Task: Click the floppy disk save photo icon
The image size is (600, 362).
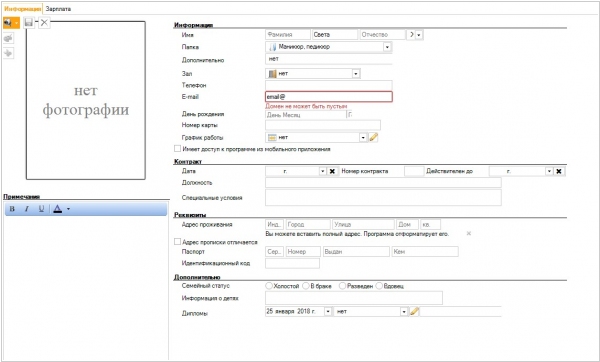Action: 28,23
